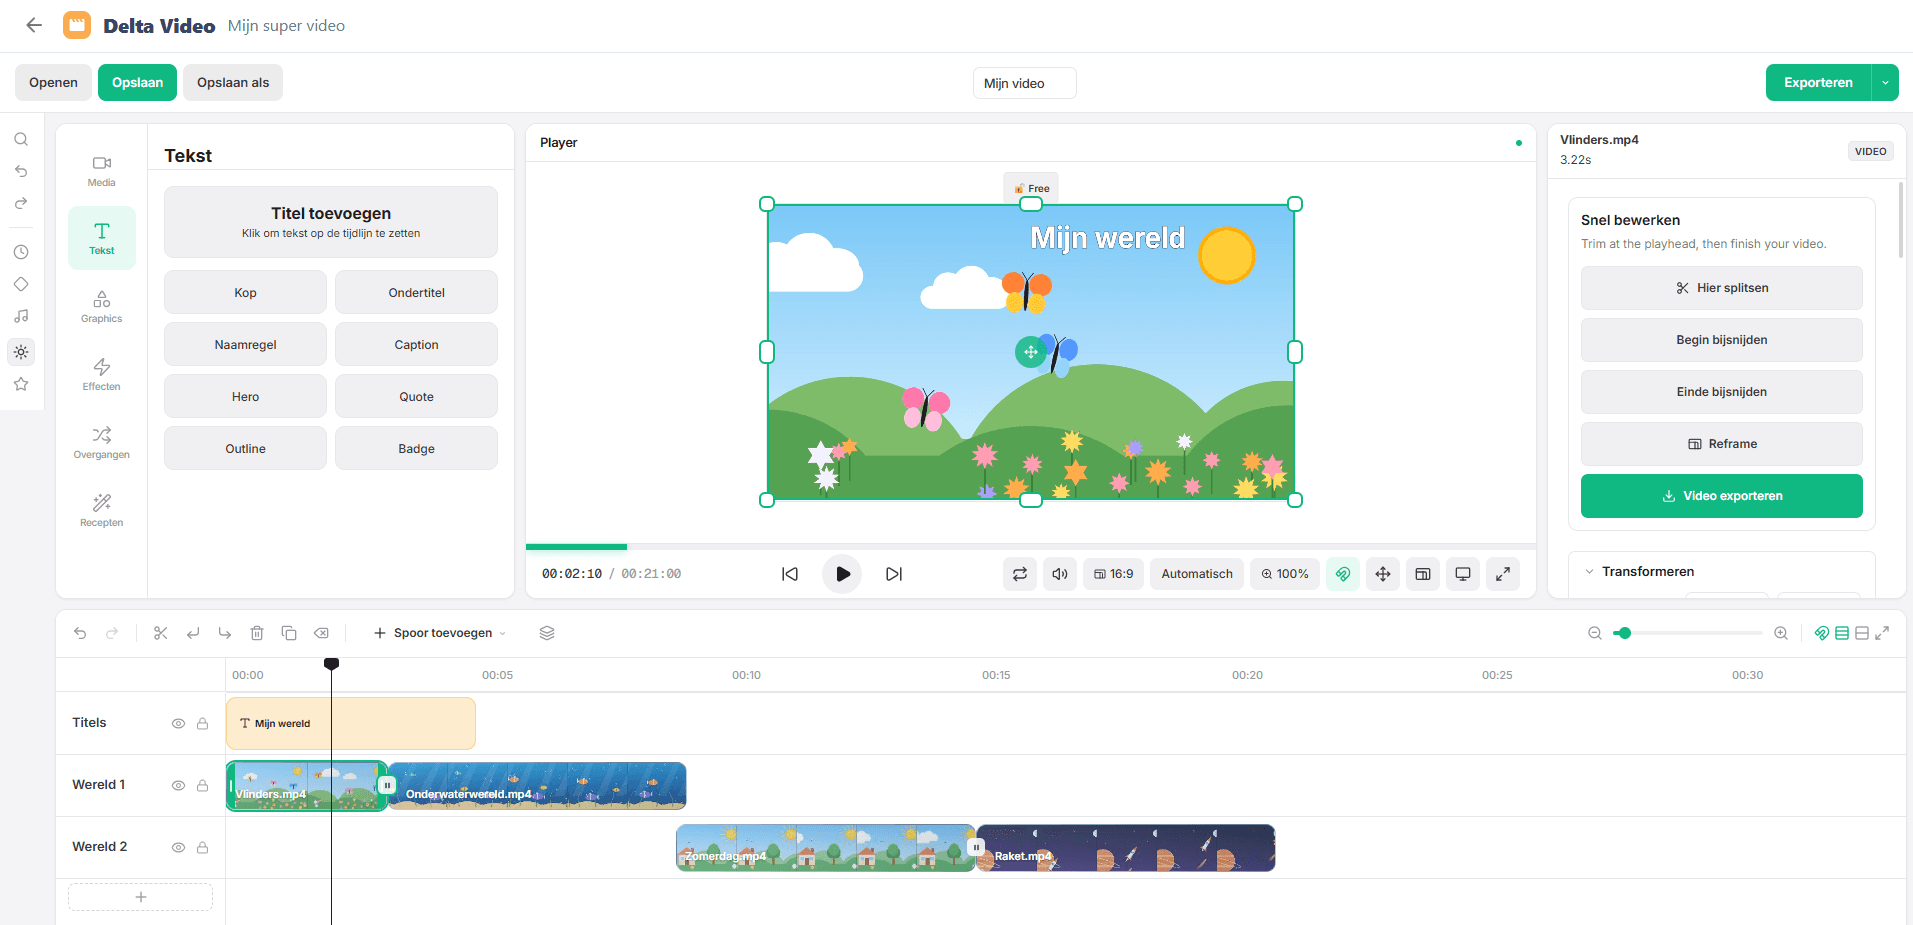1913x925 pixels.
Task: Open the 100% zoom dropdown in player
Action: 1285,574
